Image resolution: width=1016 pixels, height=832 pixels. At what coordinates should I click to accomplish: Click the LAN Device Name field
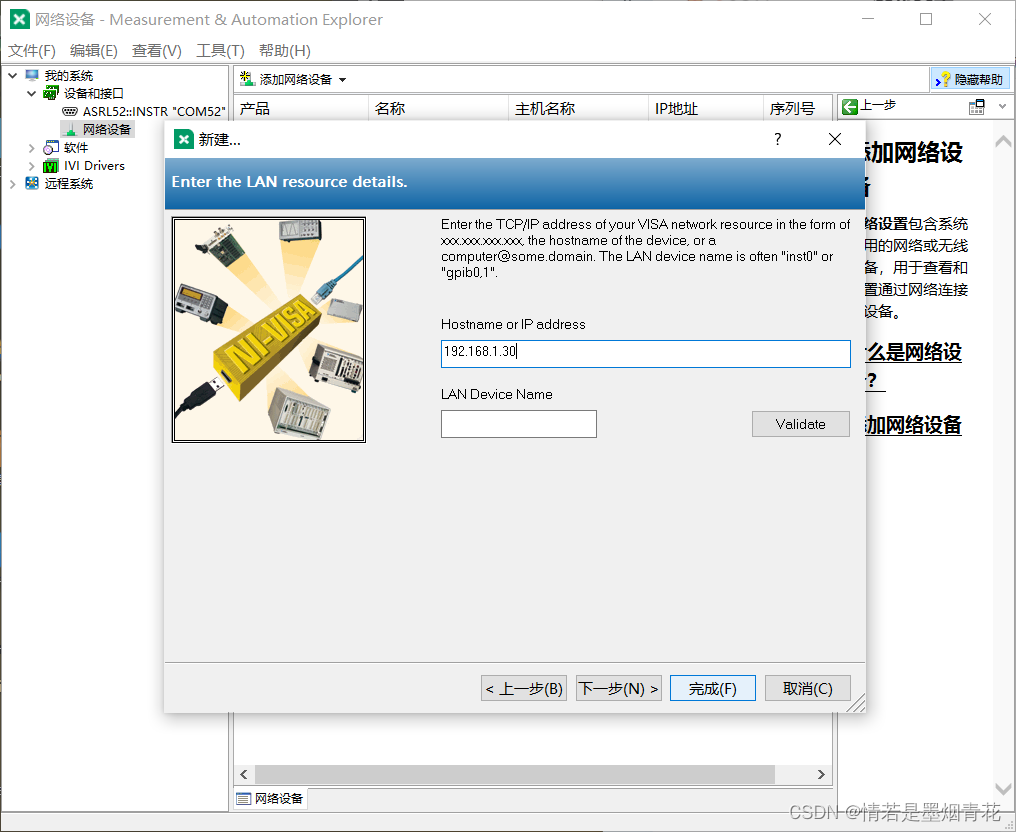click(518, 424)
